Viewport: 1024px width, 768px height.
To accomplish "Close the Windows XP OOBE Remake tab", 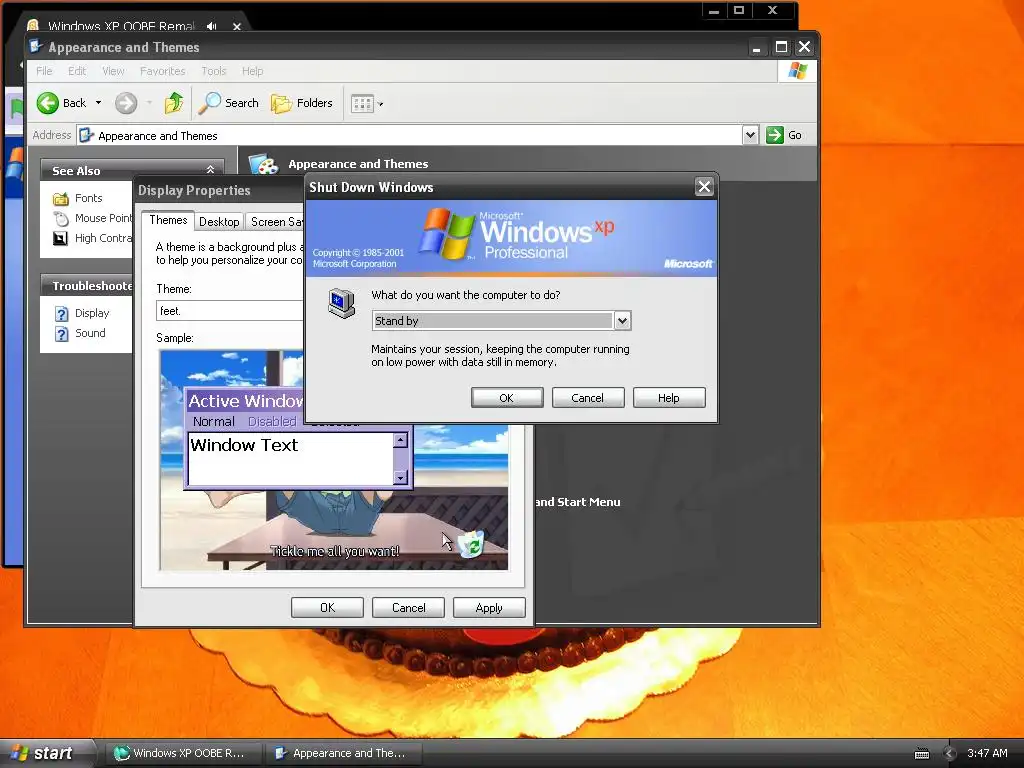I will coord(237,27).
